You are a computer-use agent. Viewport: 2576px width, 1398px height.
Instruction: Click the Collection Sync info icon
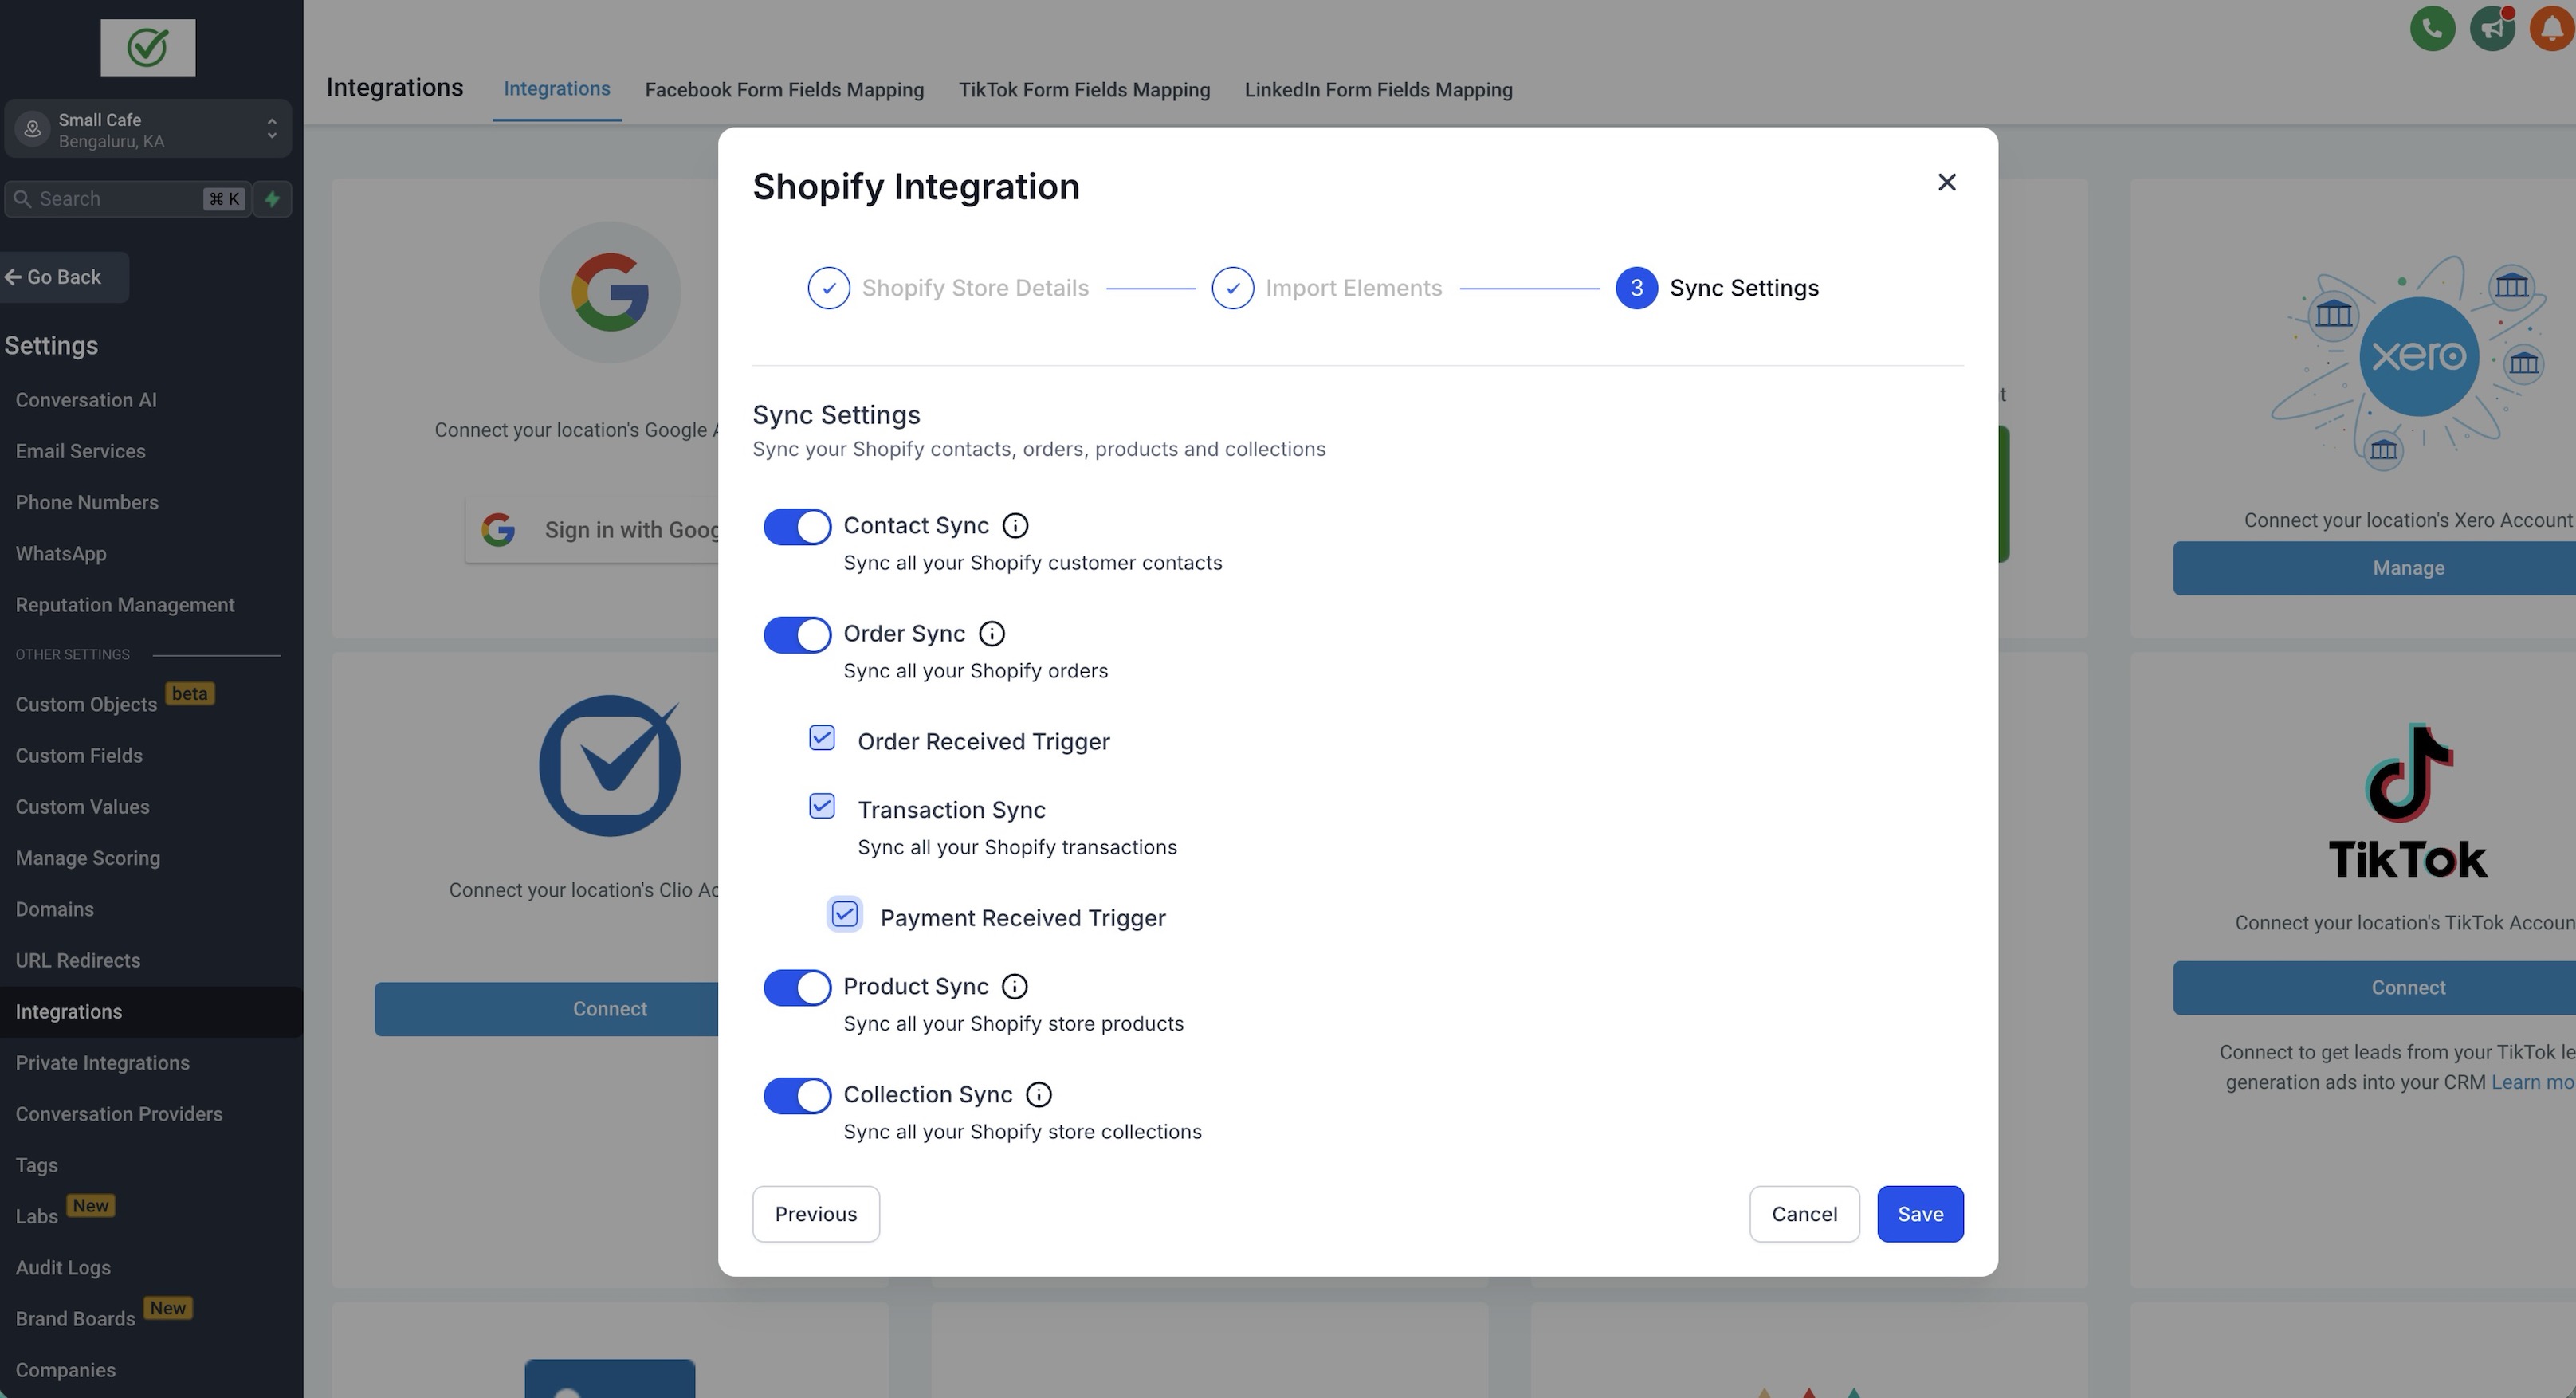(x=1039, y=1095)
